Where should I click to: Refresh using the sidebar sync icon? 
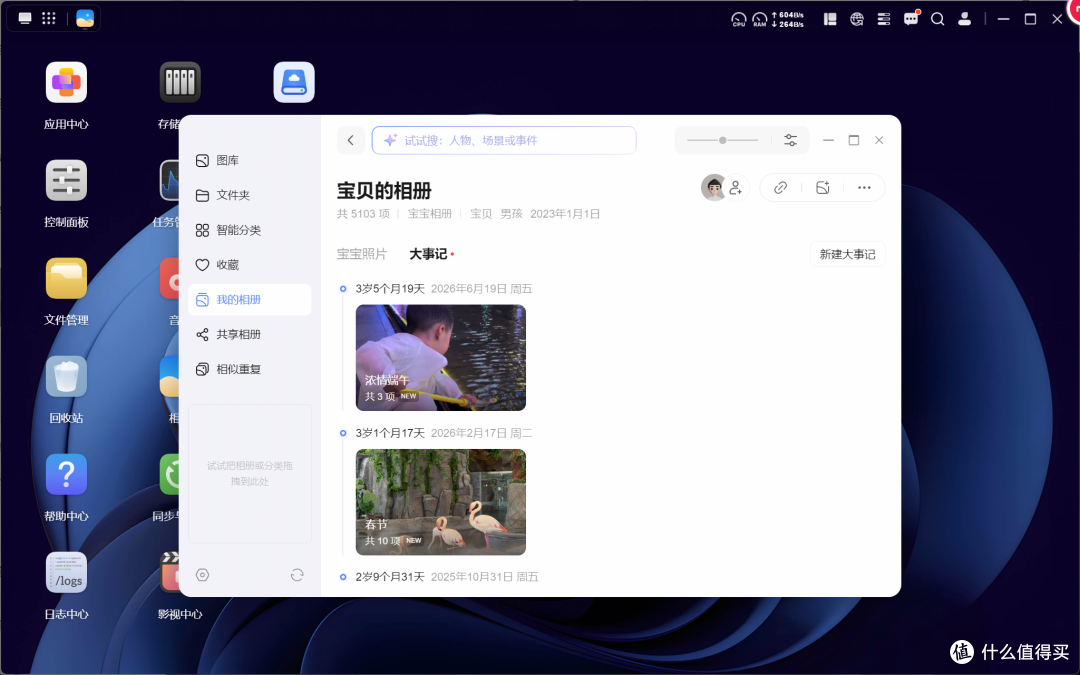[x=297, y=575]
